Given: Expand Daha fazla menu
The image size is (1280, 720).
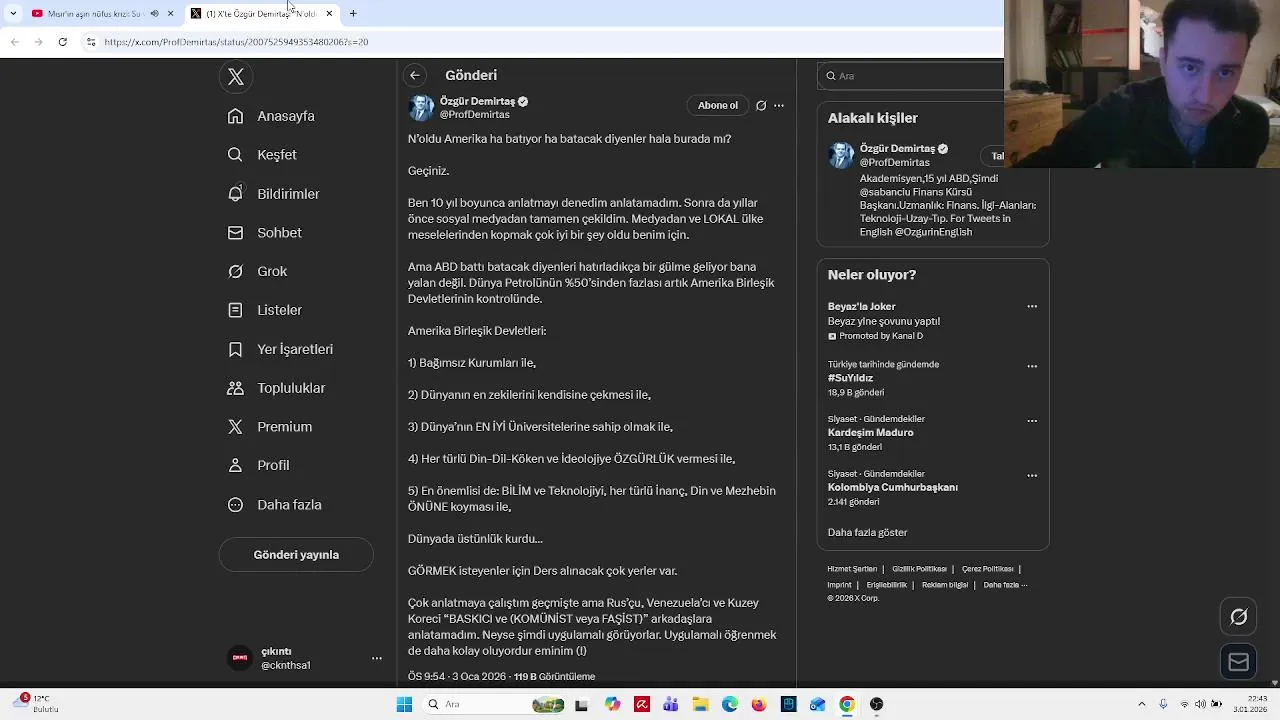Looking at the screenshot, I should pyautogui.click(x=274, y=505).
